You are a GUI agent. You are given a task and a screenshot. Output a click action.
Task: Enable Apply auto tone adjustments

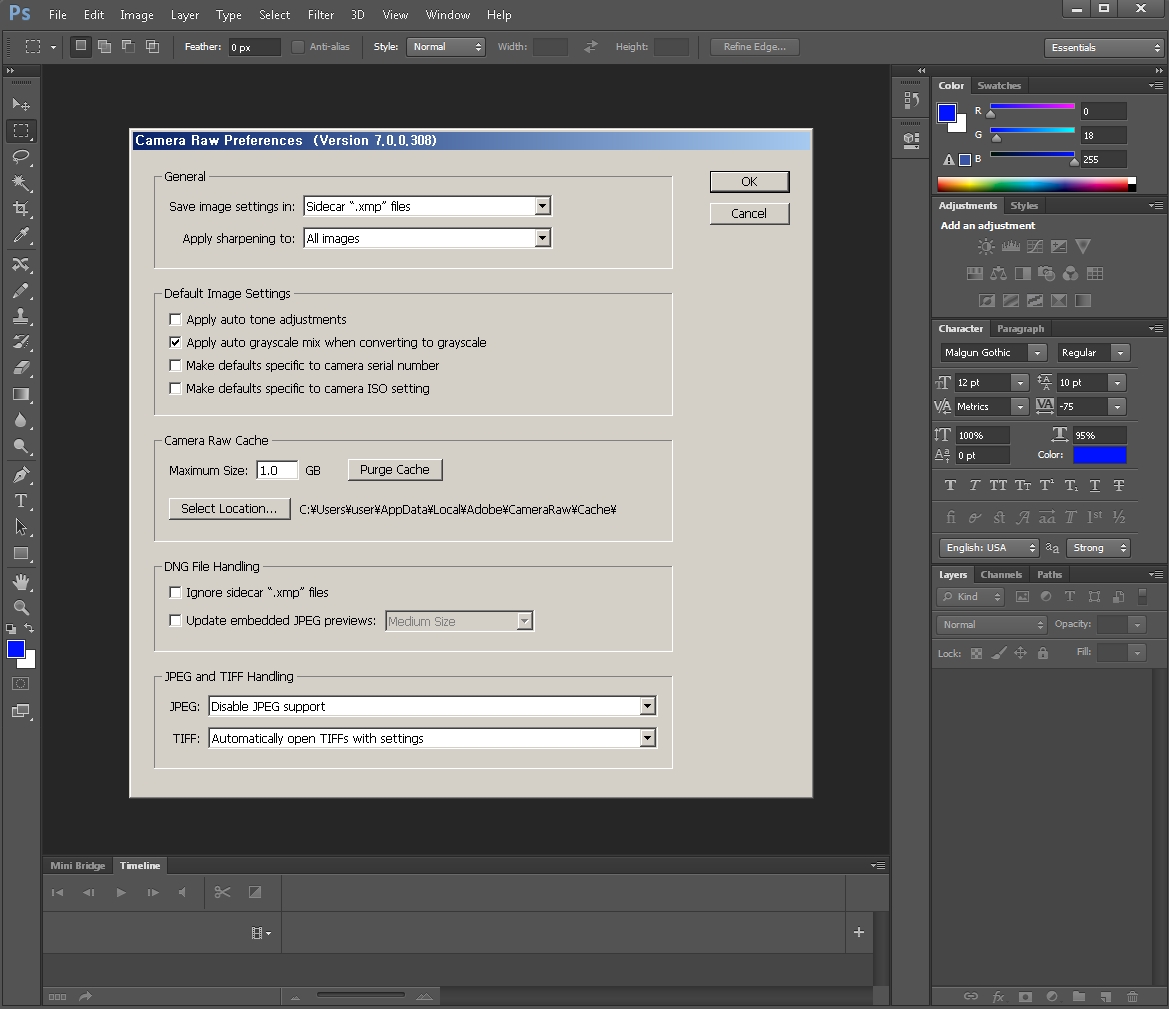coord(175,319)
